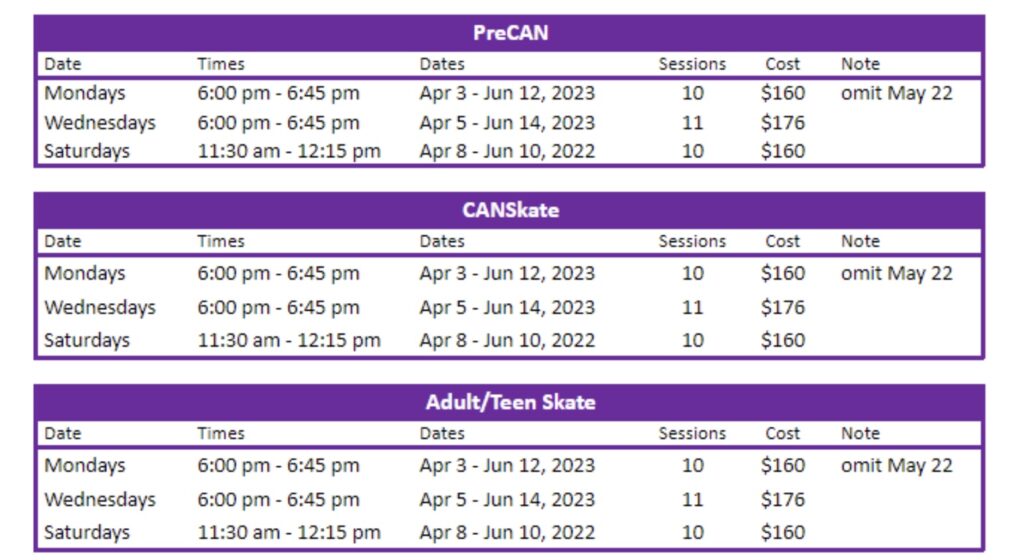
Task: Click omit May 22 note in CANSkate
Action: point(897,273)
